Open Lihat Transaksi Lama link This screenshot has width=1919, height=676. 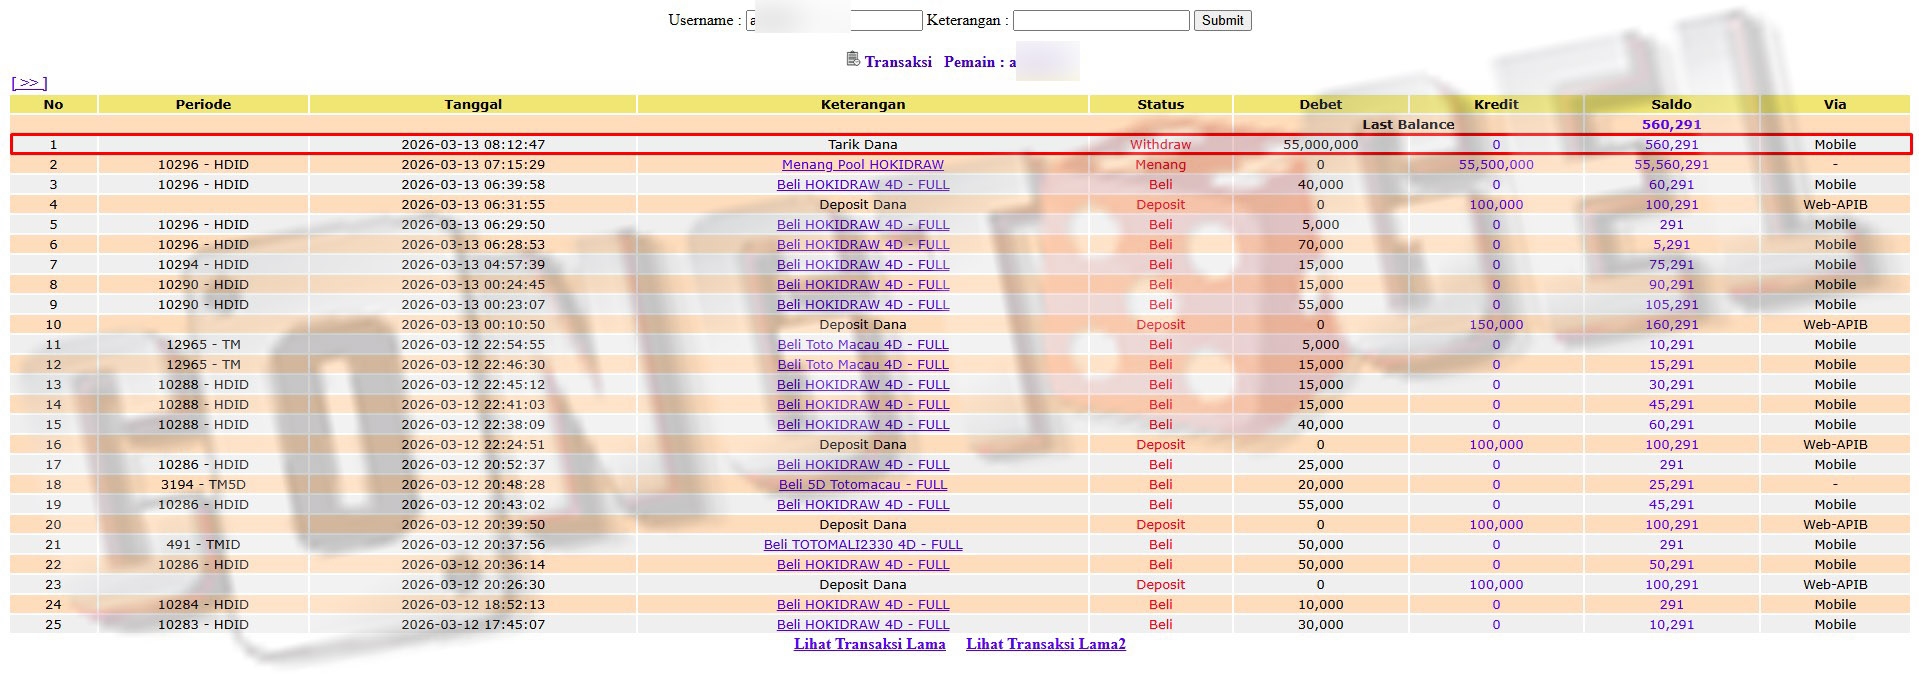[x=869, y=644]
